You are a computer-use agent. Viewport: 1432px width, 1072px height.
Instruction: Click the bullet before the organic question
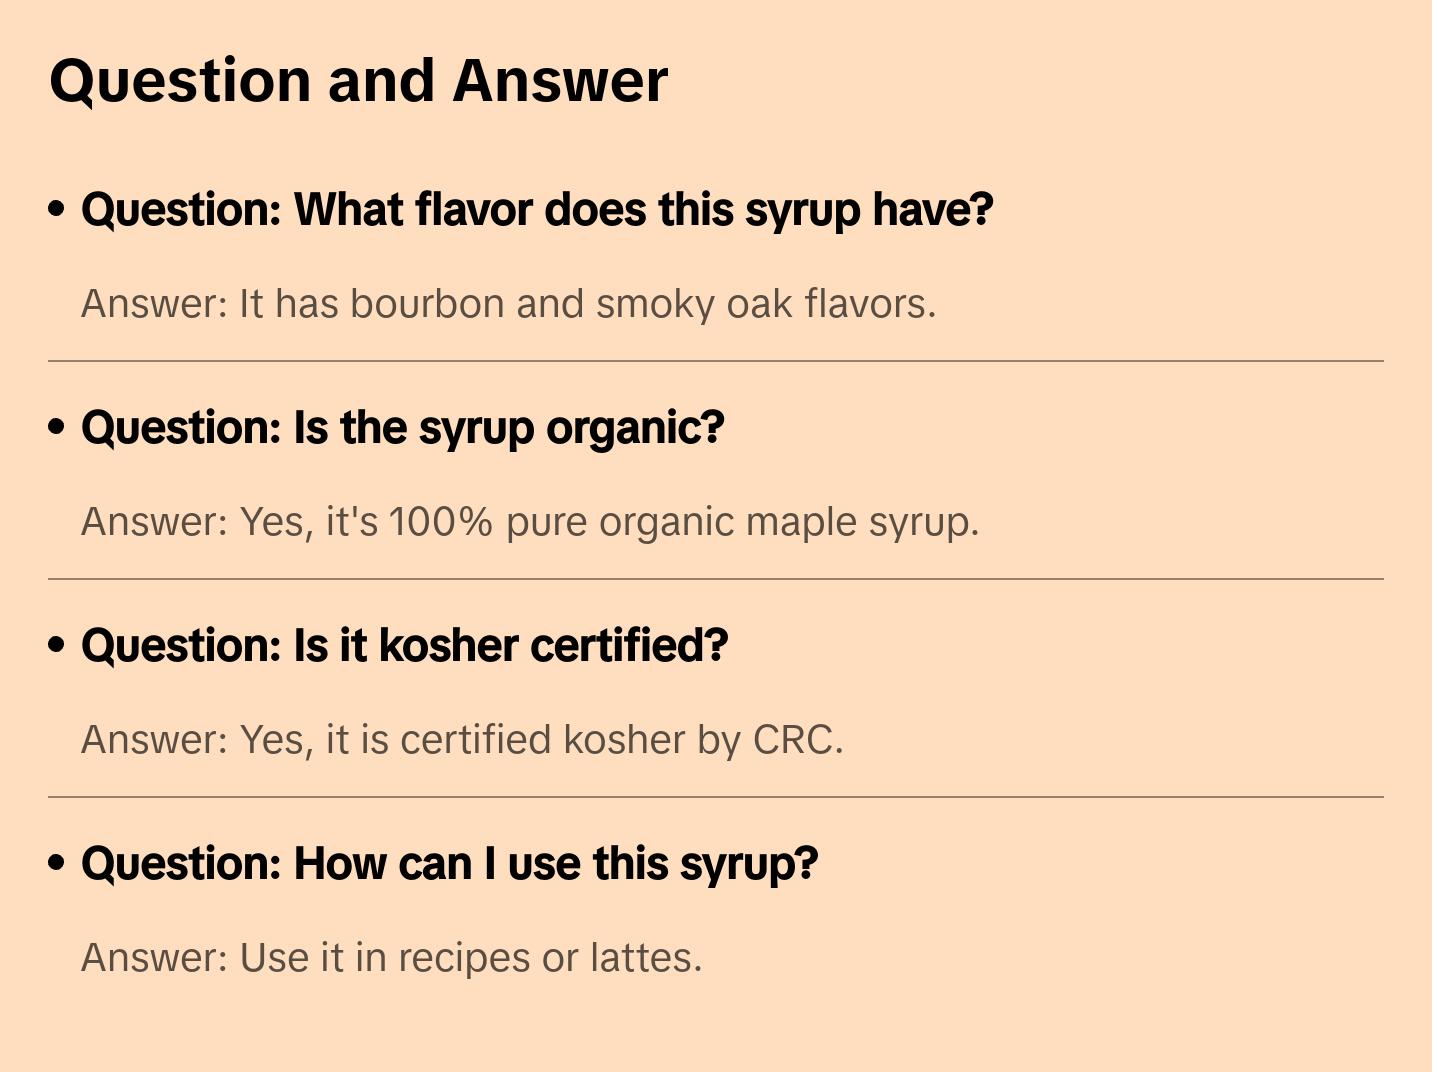(x=57, y=427)
